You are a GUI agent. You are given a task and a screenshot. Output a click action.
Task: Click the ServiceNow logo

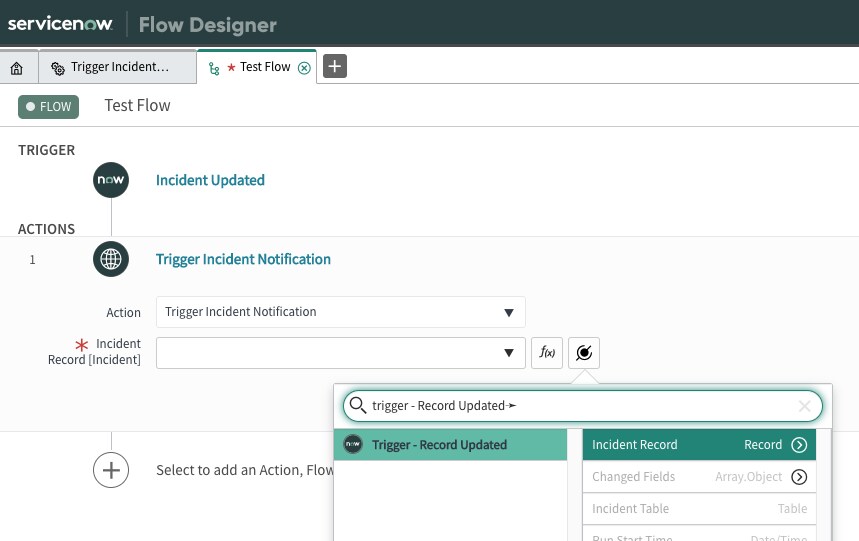pos(60,24)
